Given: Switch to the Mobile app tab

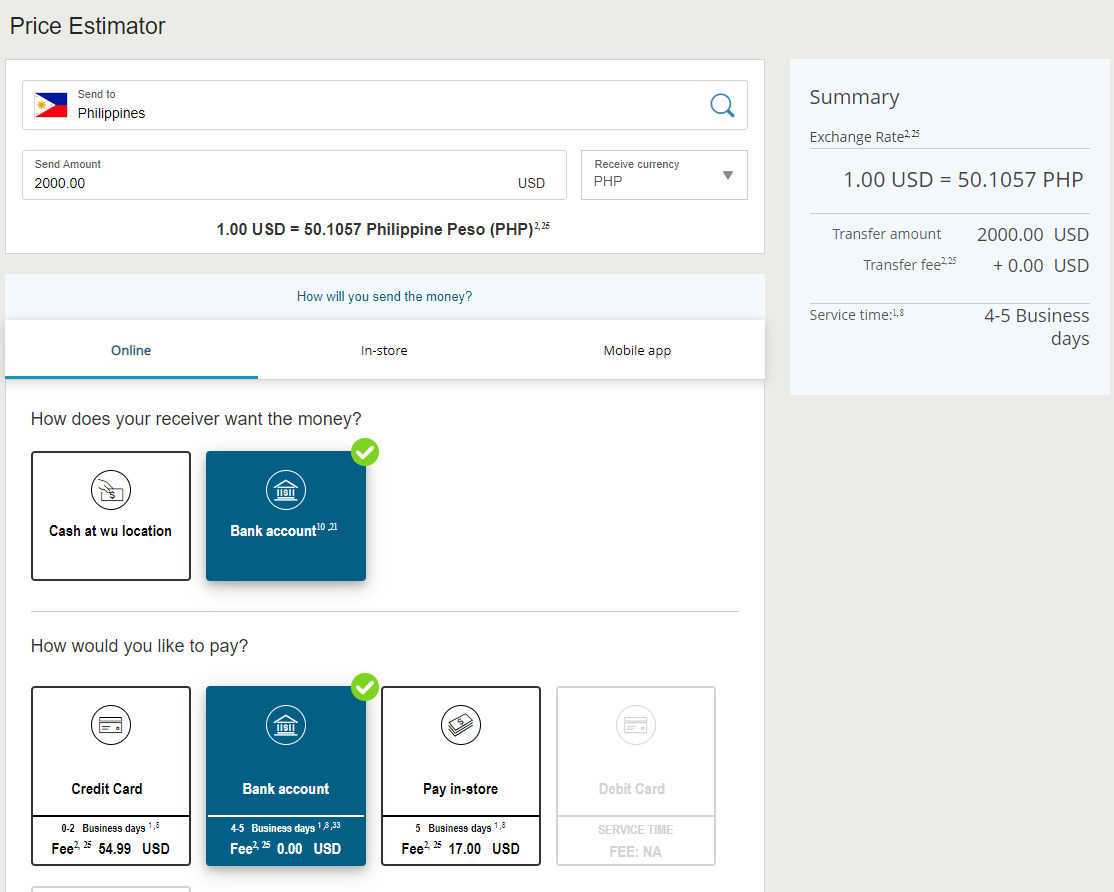Looking at the screenshot, I should (x=637, y=350).
